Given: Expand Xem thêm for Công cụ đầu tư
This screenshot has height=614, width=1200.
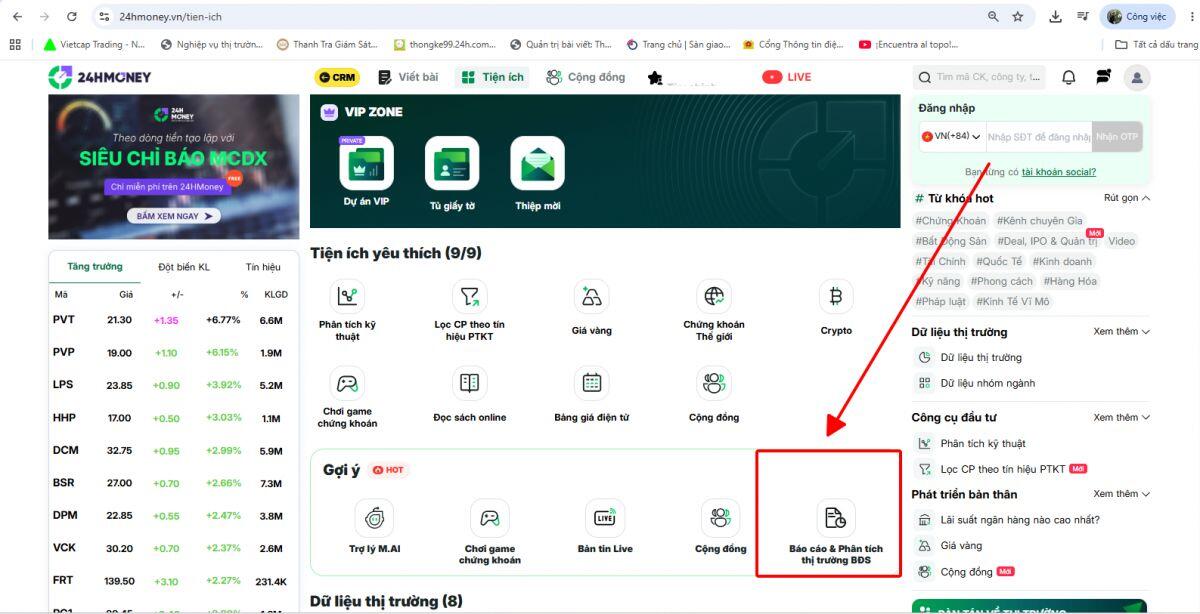Looking at the screenshot, I should pyautogui.click(x=1121, y=417).
